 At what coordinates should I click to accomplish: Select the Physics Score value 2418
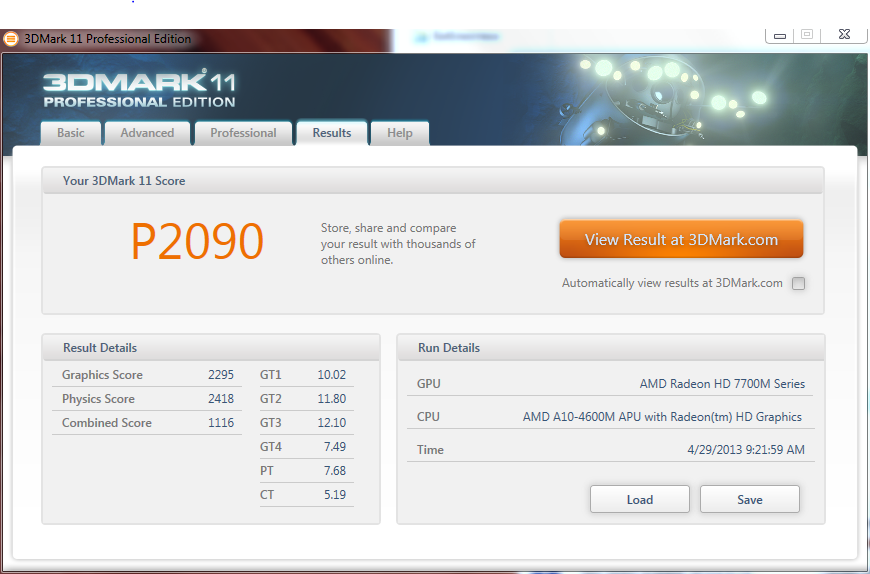[x=221, y=399]
